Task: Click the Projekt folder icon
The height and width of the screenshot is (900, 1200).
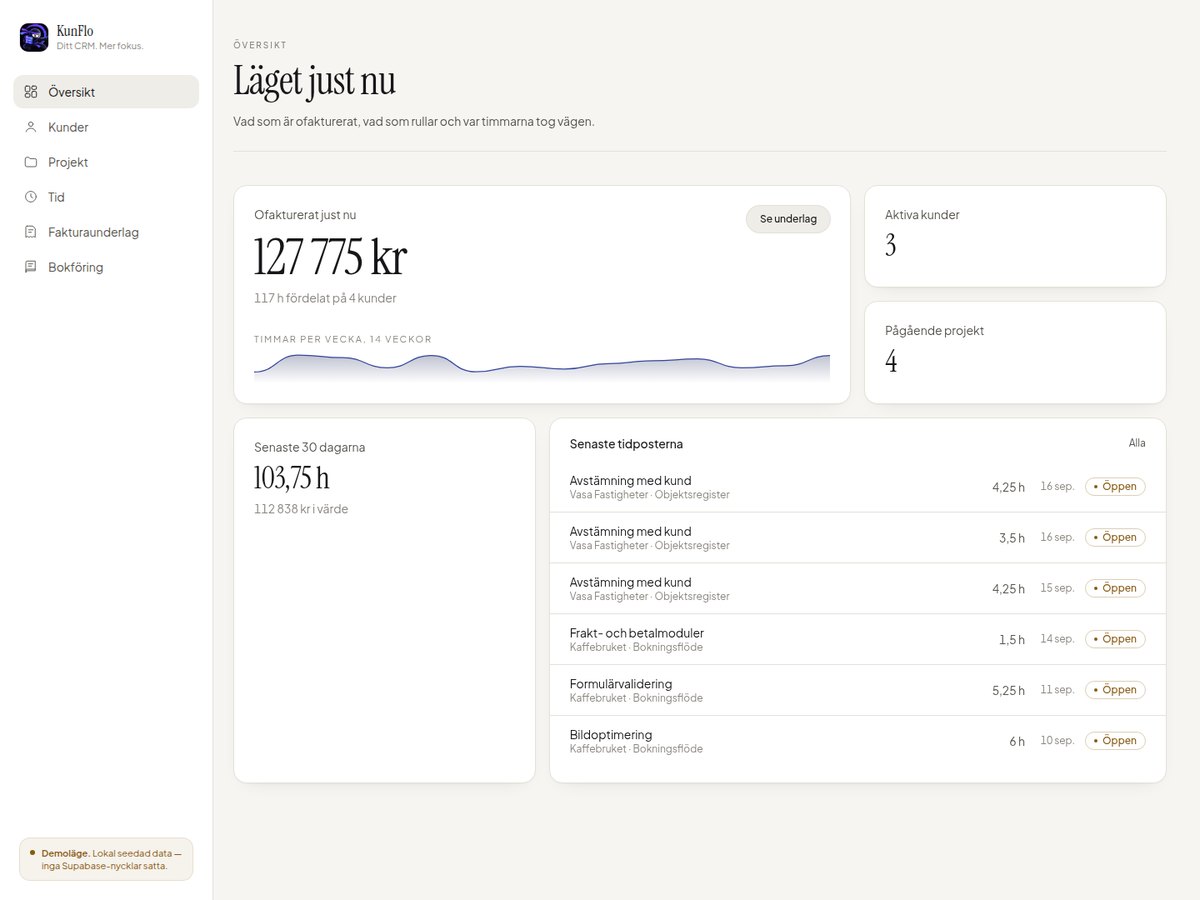Action: click(31, 162)
